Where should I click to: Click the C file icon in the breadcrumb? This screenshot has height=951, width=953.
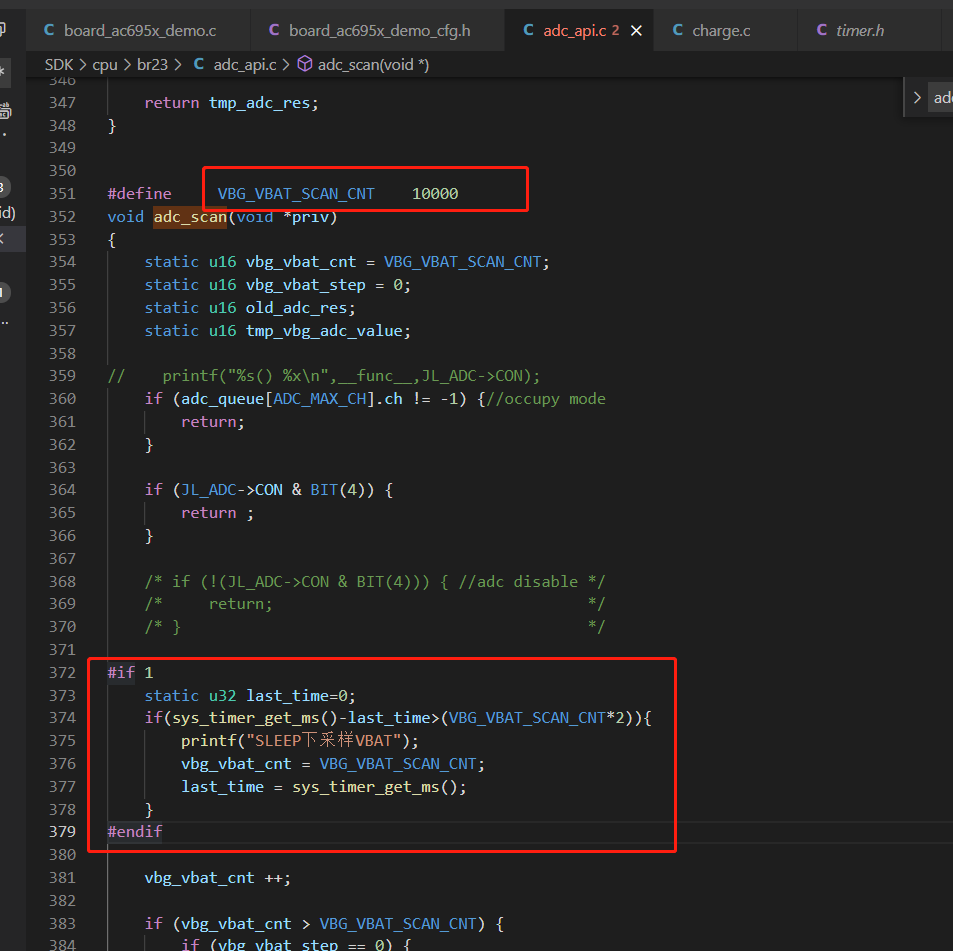(199, 64)
